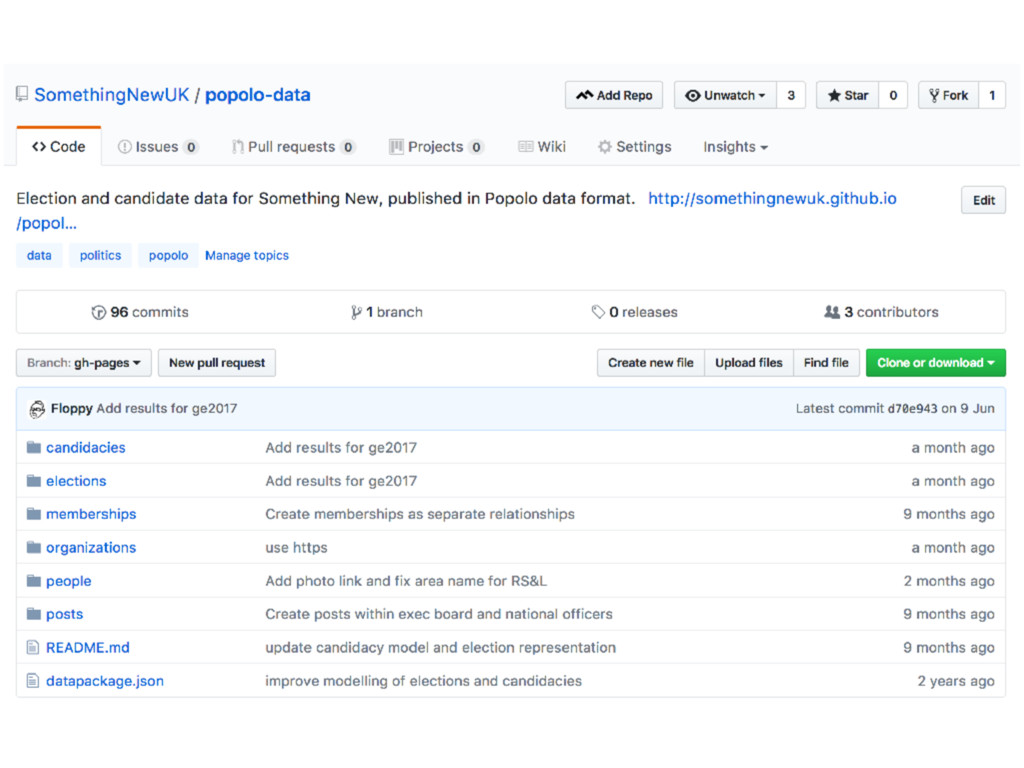Click 'Add photo link and fix area name' commit
The height and width of the screenshot is (768, 1024).
[x=406, y=581]
